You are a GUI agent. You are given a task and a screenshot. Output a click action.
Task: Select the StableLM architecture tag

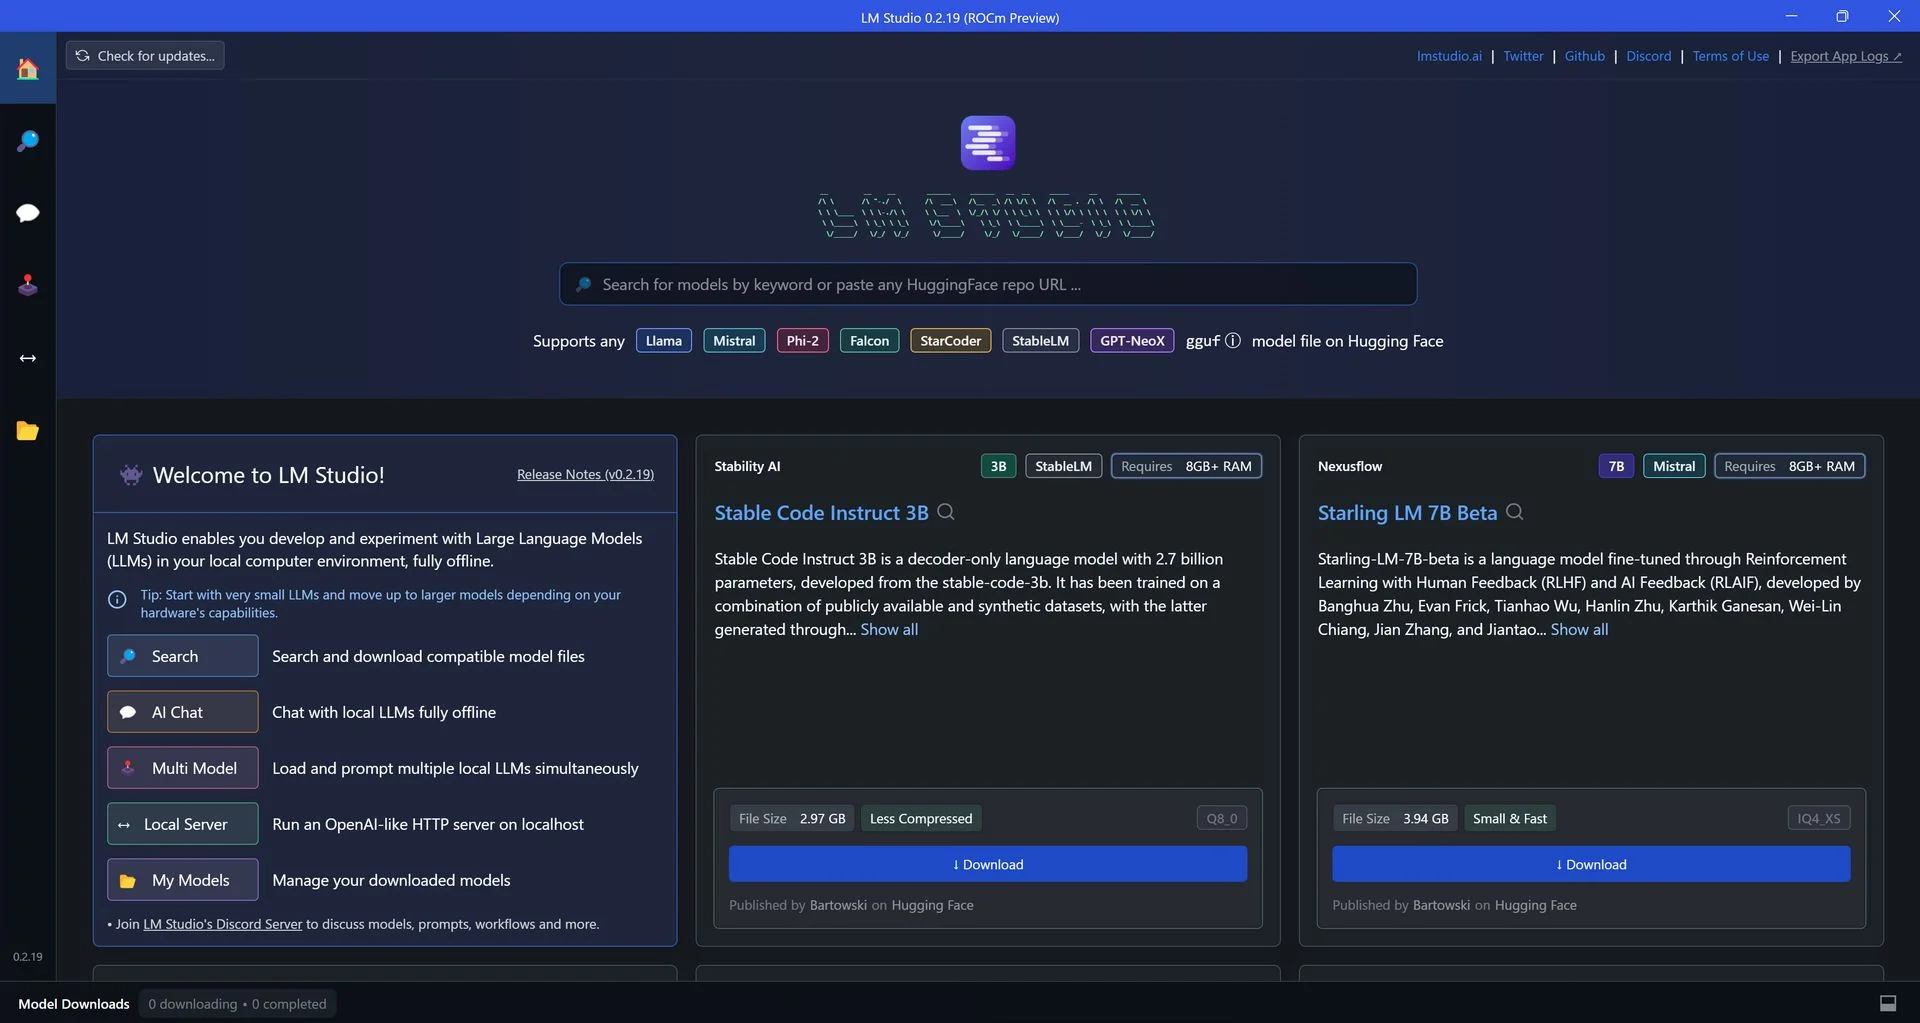coord(1040,341)
